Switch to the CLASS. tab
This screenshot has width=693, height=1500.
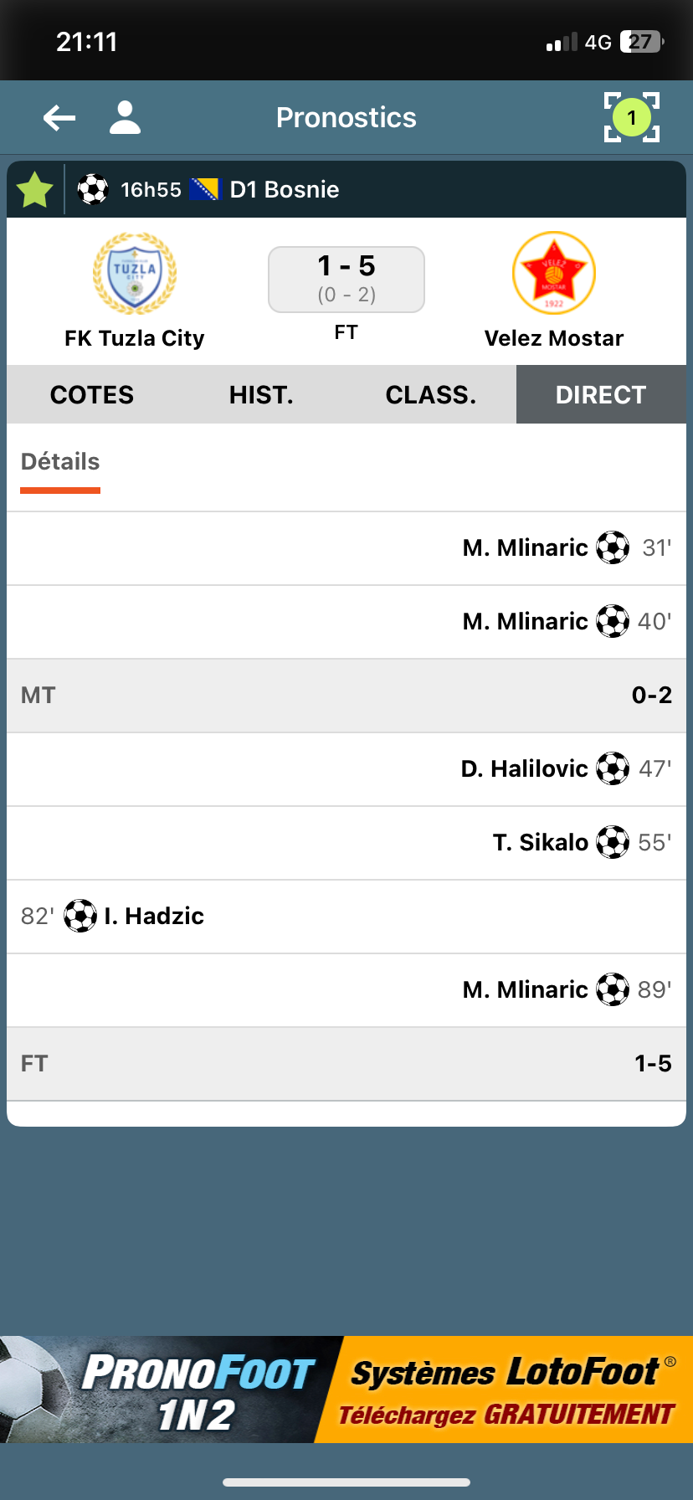click(x=431, y=395)
